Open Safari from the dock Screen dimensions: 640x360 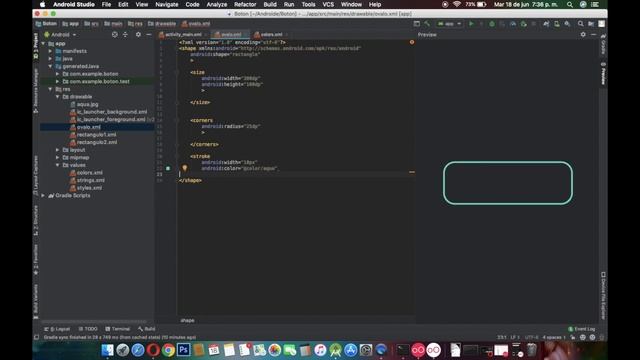click(x=138, y=350)
